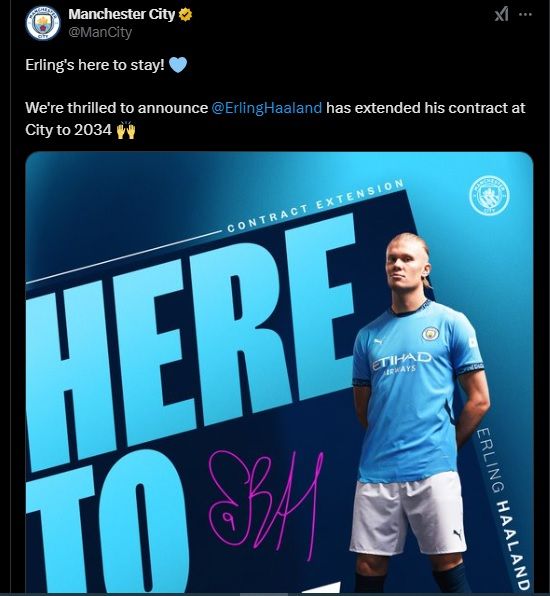Open the @ManCity handle link
Viewport: 550px width, 596px height.
[100, 32]
